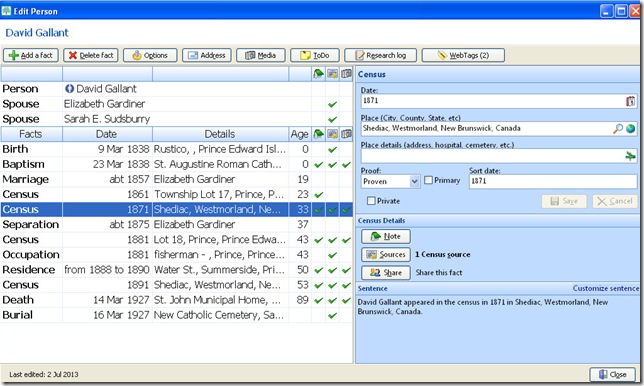Click the source checkmark in Birth row
The width and height of the screenshot is (644, 386).
pos(332,149)
